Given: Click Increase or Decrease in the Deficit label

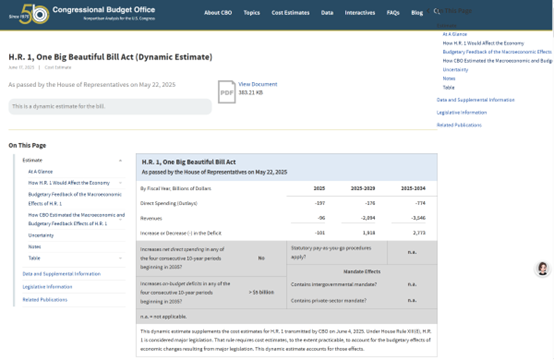Looking at the screenshot, I should tap(181, 233).
